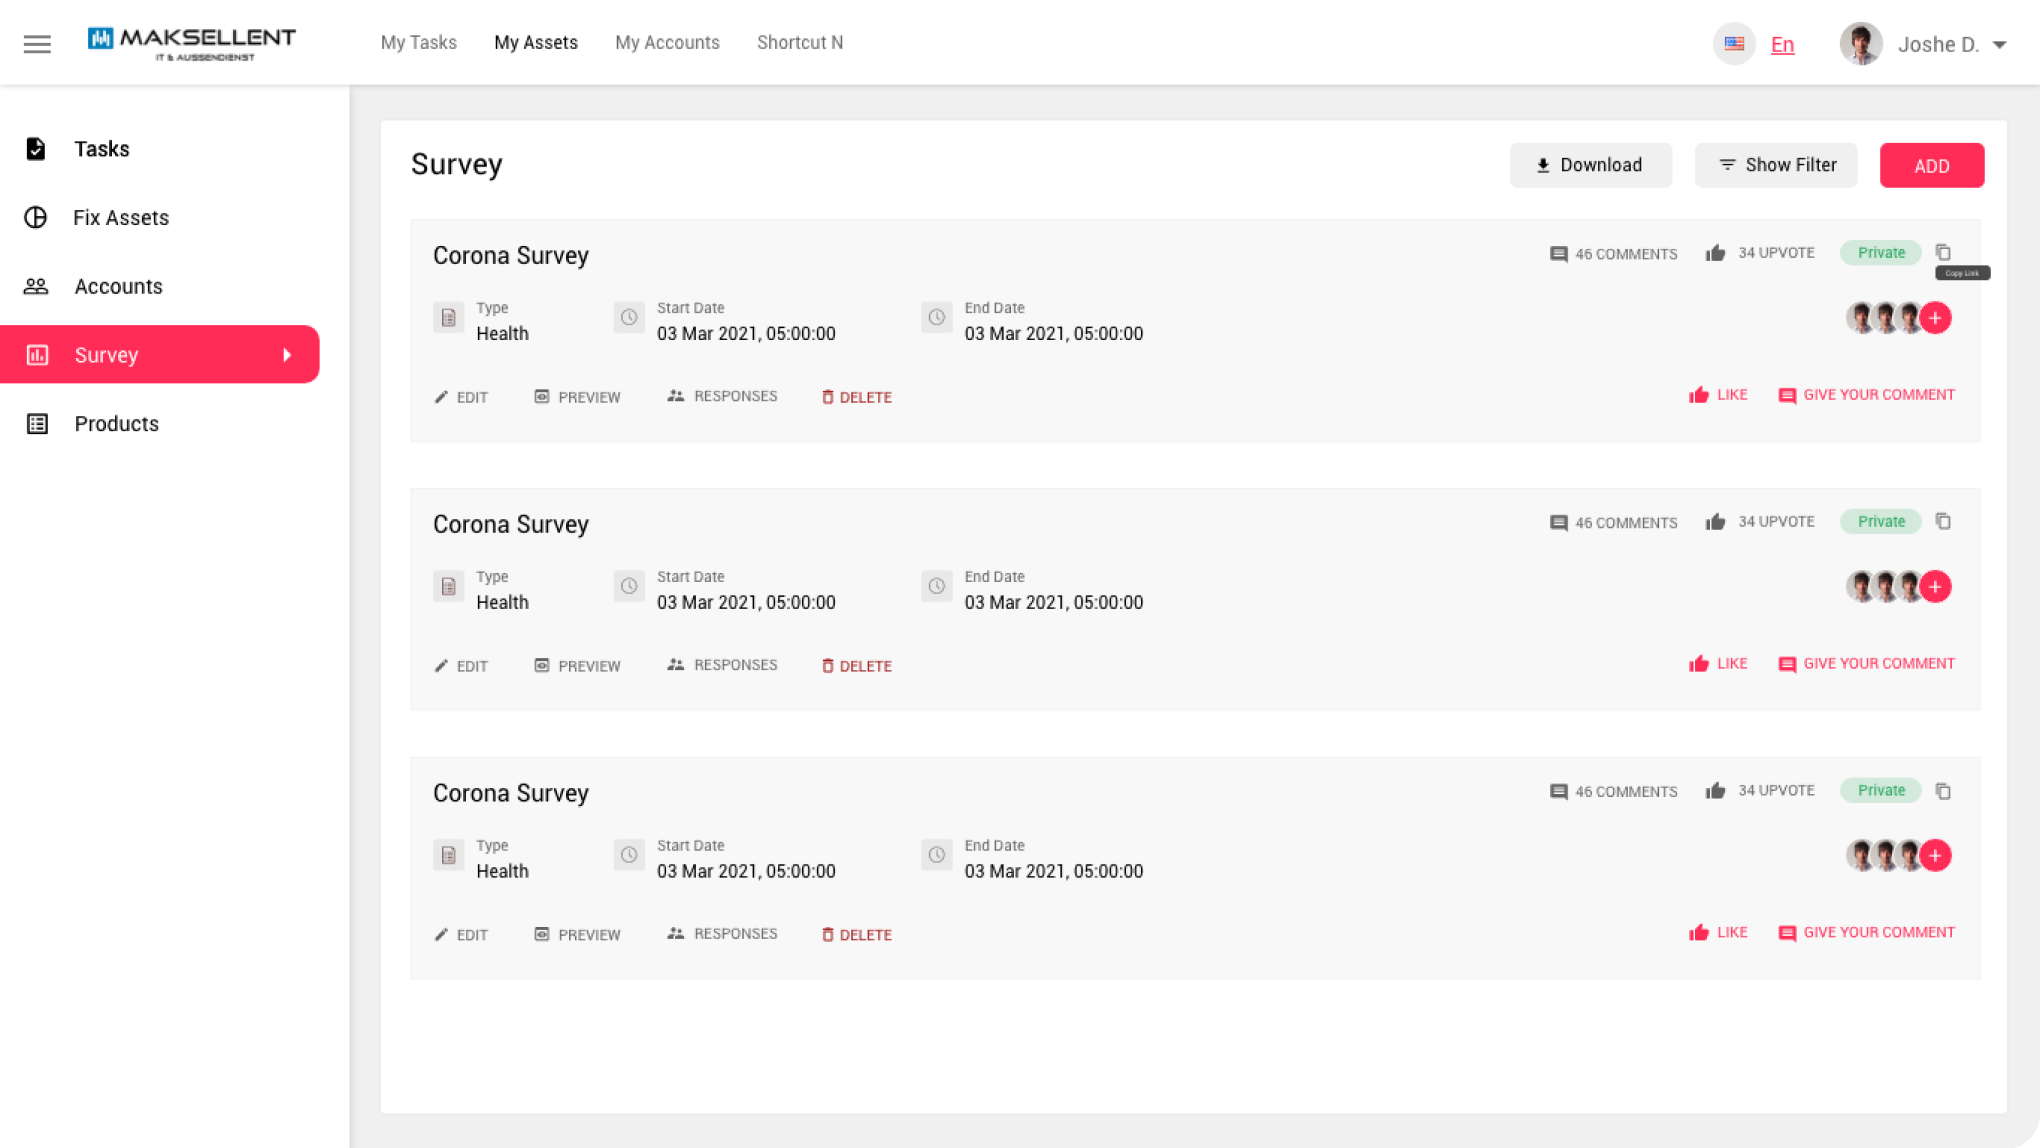The image size is (2040, 1148).
Task: Open Fix Assets in the sidebar
Action: tap(120, 218)
